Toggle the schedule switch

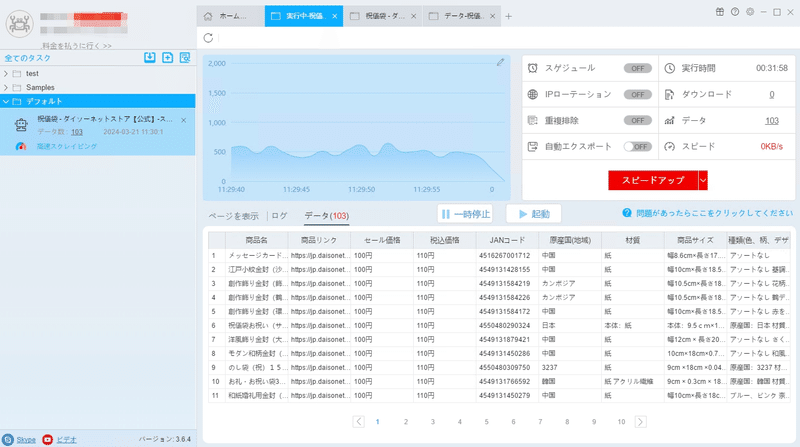tap(638, 68)
